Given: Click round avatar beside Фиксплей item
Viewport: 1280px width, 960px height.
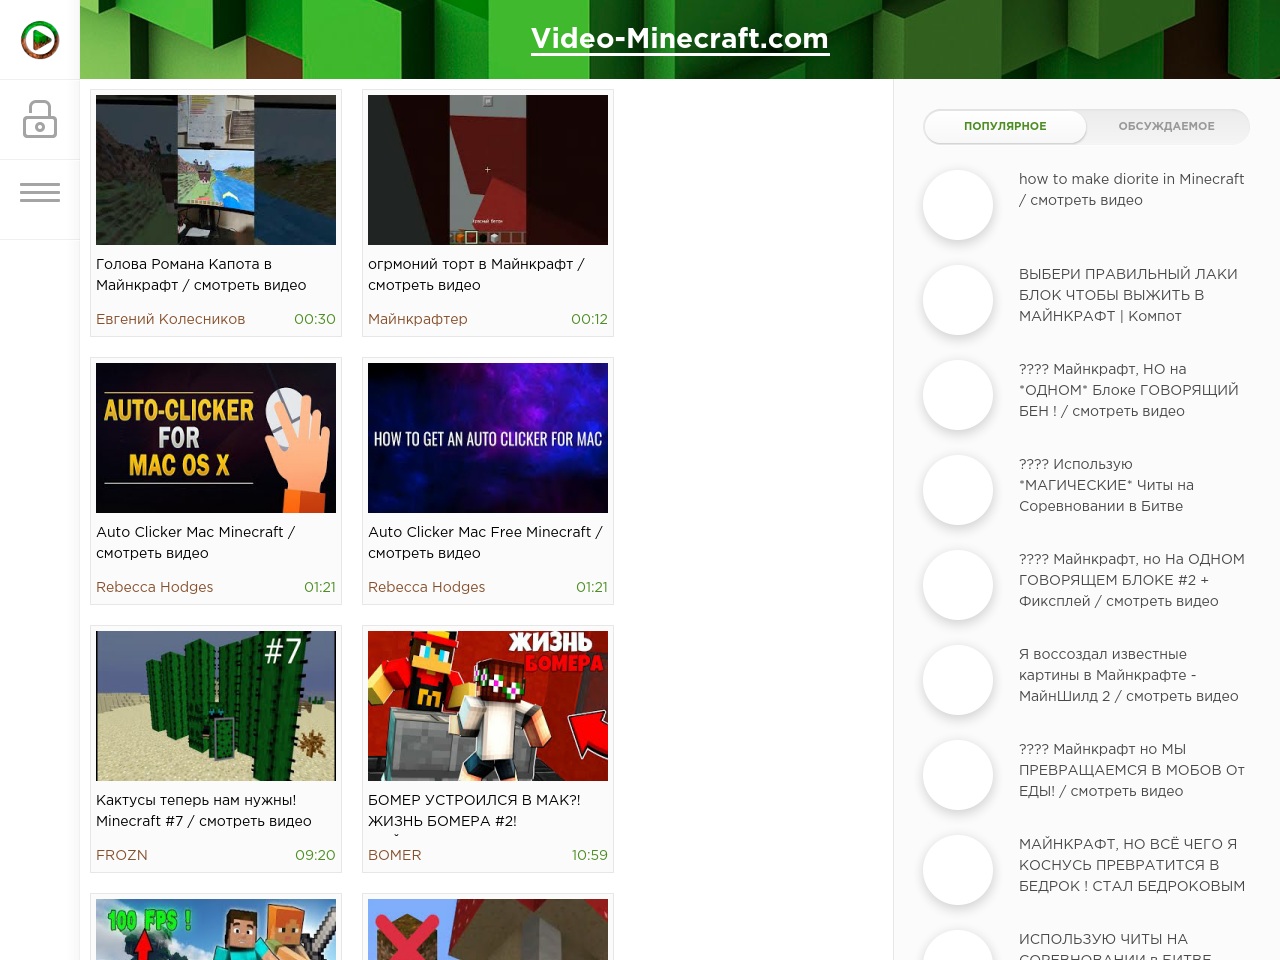Looking at the screenshot, I should [958, 585].
